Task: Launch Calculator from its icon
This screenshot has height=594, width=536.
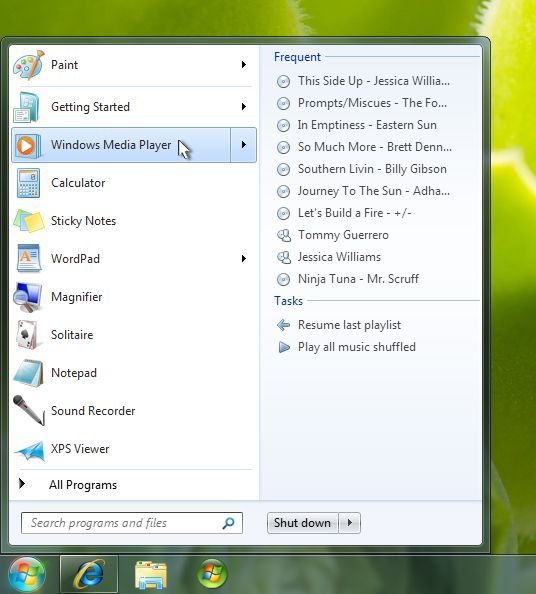Action: pos(28,183)
